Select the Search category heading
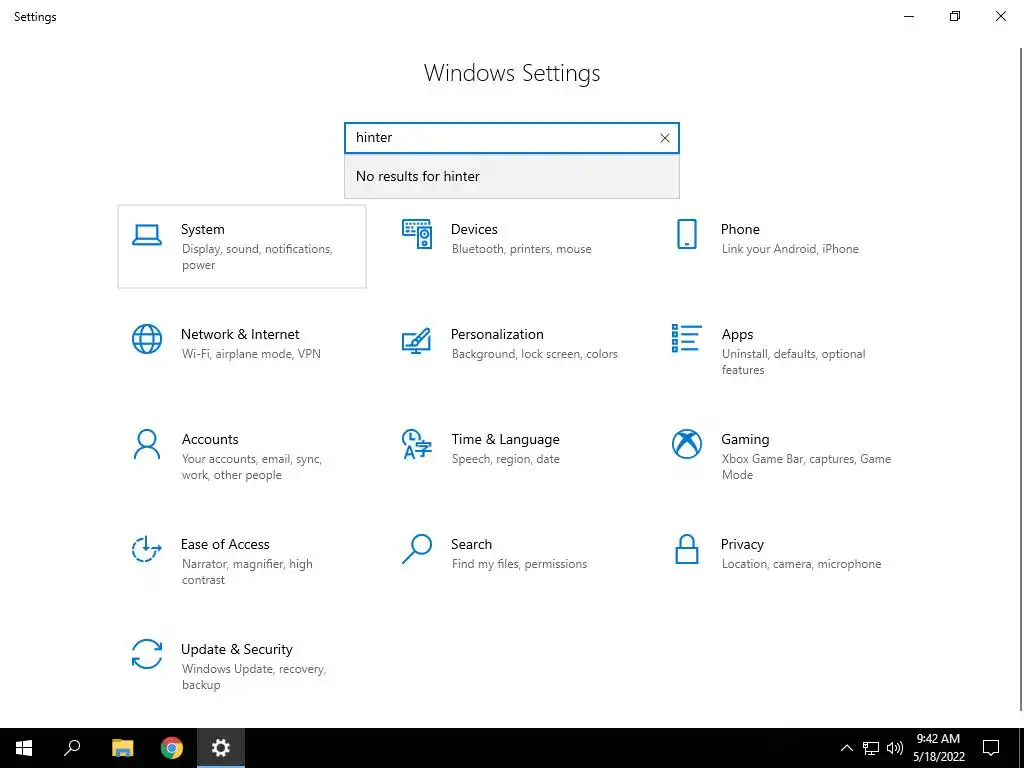1024x768 pixels. [472, 545]
